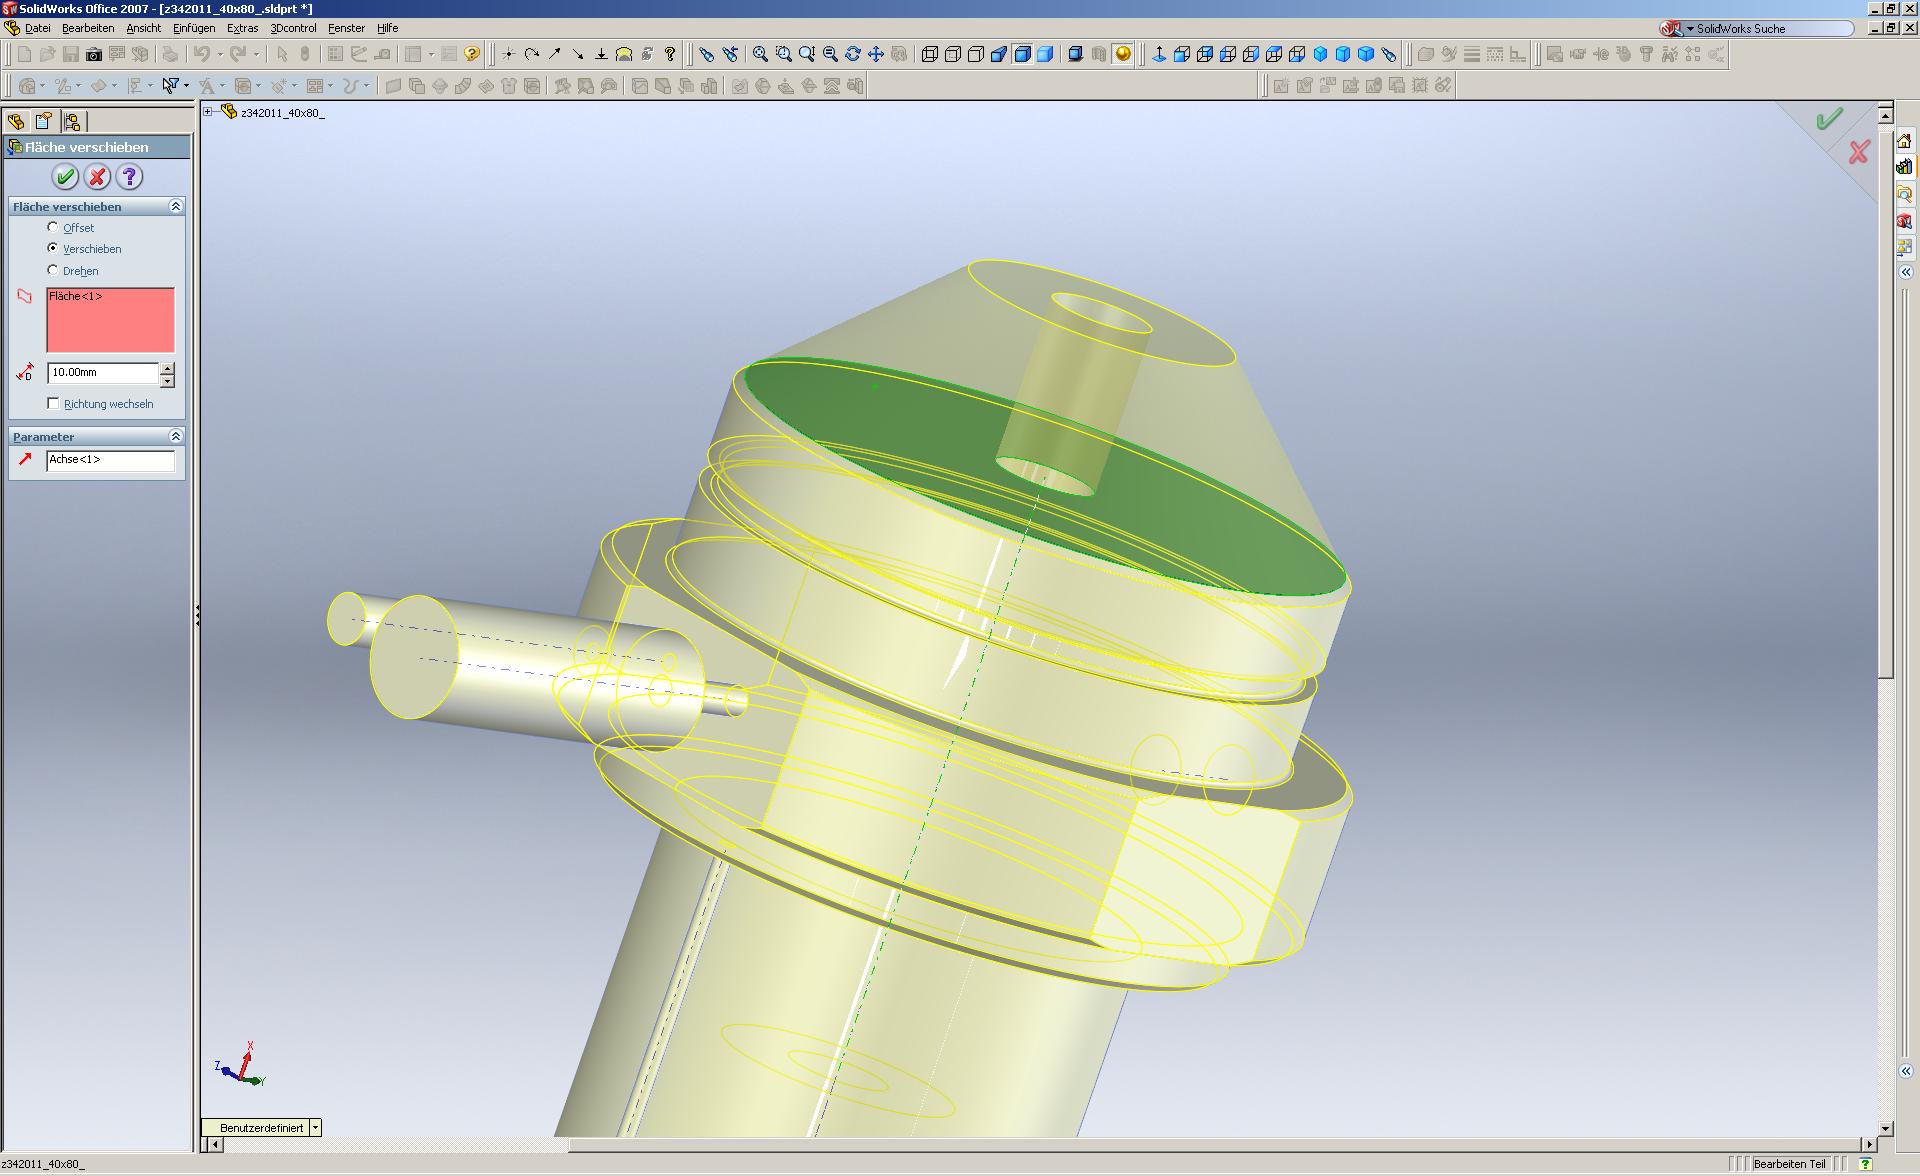Viewport: 1920px width, 1176px height.
Task: Select the Offset radio option
Action: click(53, 228)
